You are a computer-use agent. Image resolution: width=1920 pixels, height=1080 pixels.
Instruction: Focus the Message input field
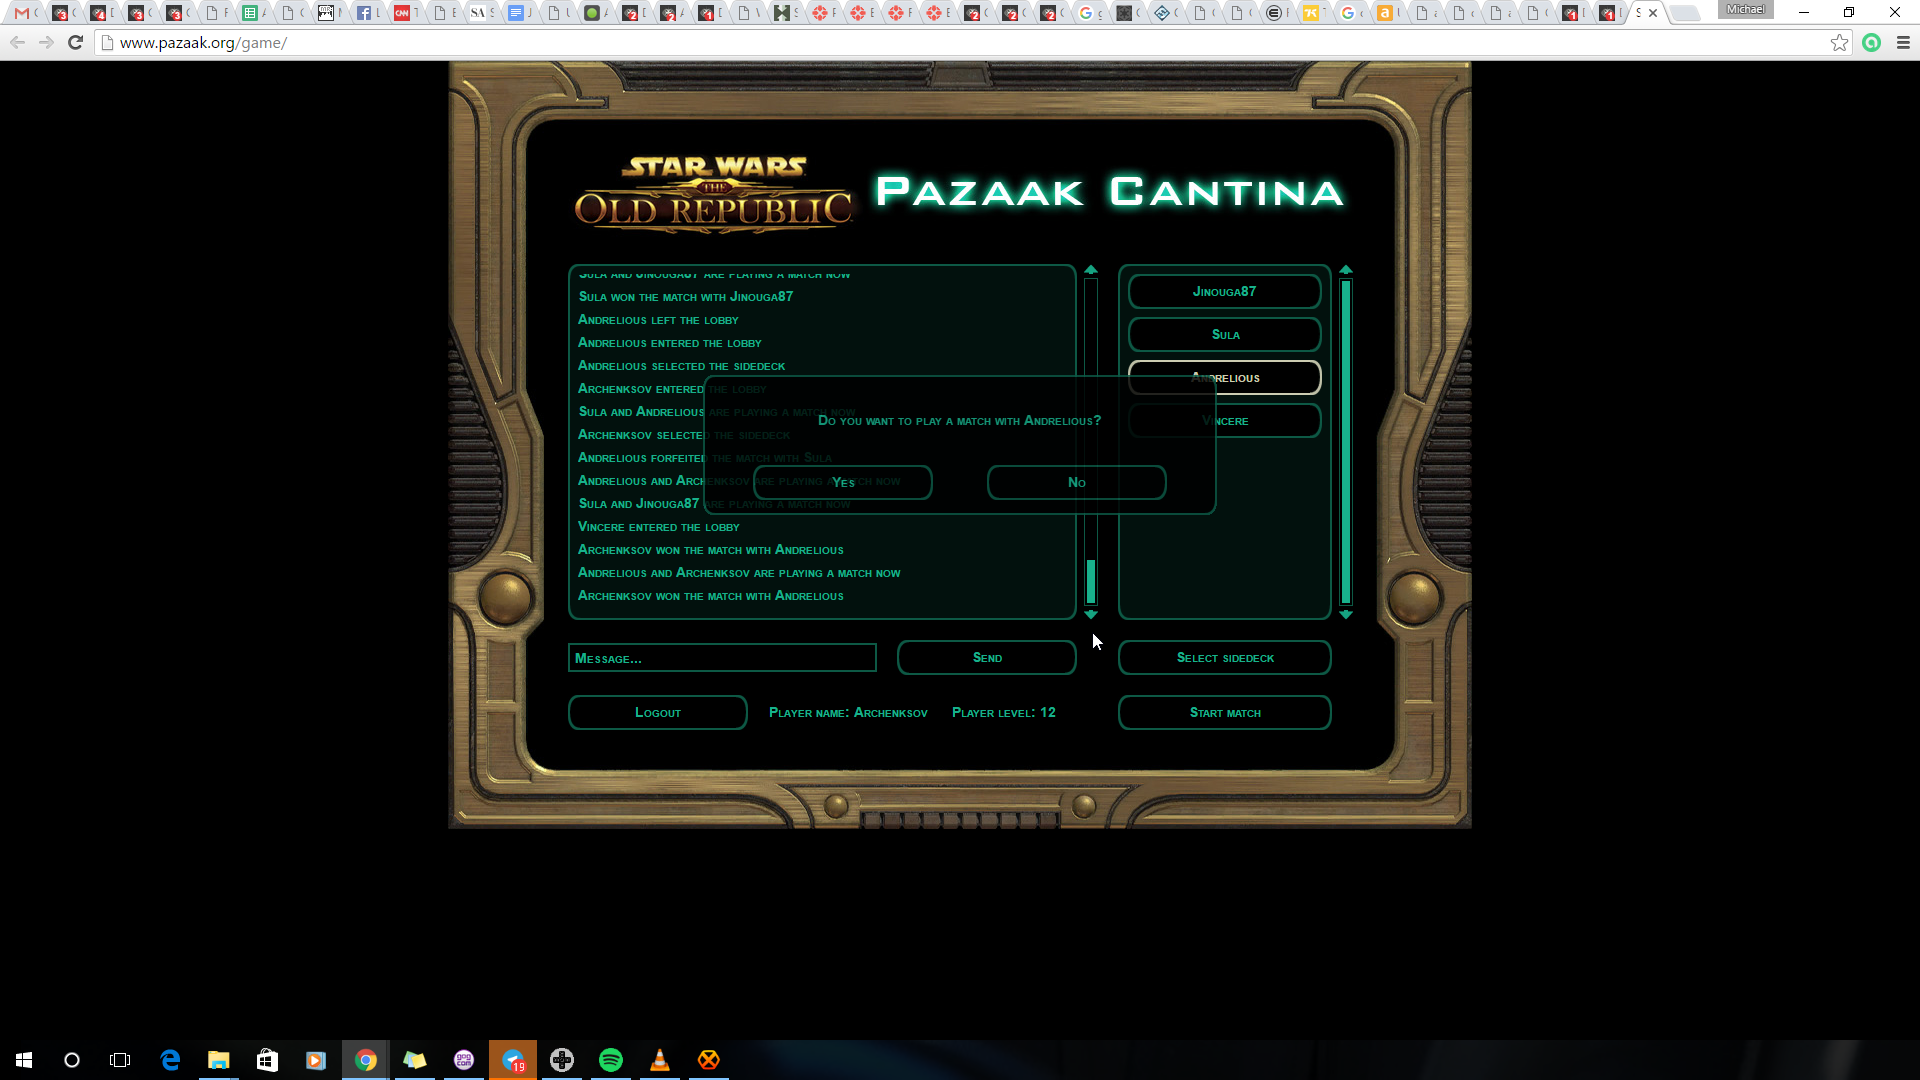tap(722, 657)
